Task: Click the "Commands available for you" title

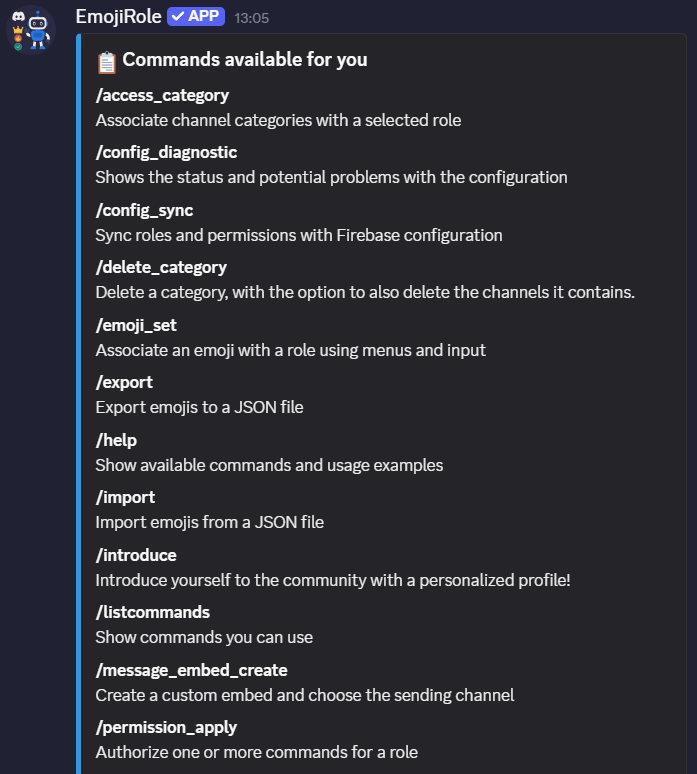Action: pyautogui.click(x=245, y=60)
